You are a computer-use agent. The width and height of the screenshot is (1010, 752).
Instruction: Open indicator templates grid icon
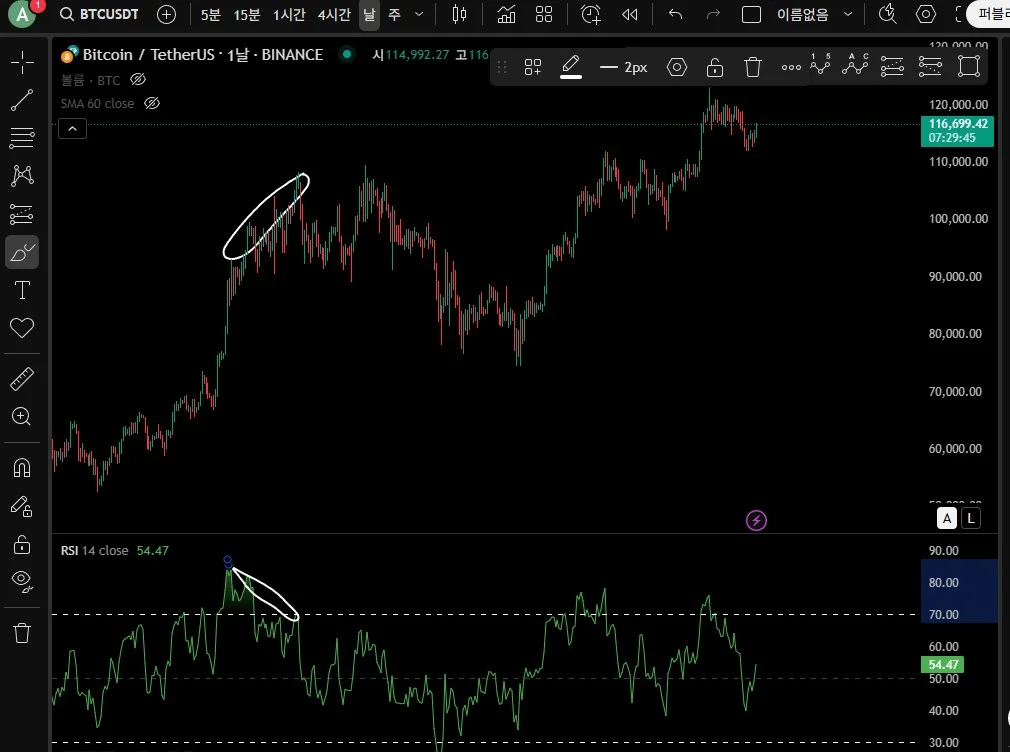point(544,14)
